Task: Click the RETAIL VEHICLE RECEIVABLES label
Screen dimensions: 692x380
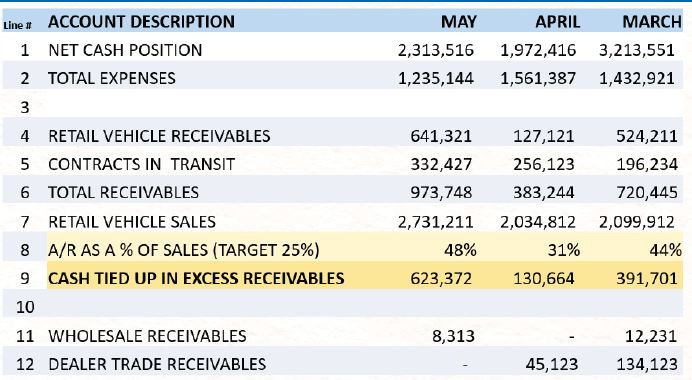Action: tap(159, 136)
